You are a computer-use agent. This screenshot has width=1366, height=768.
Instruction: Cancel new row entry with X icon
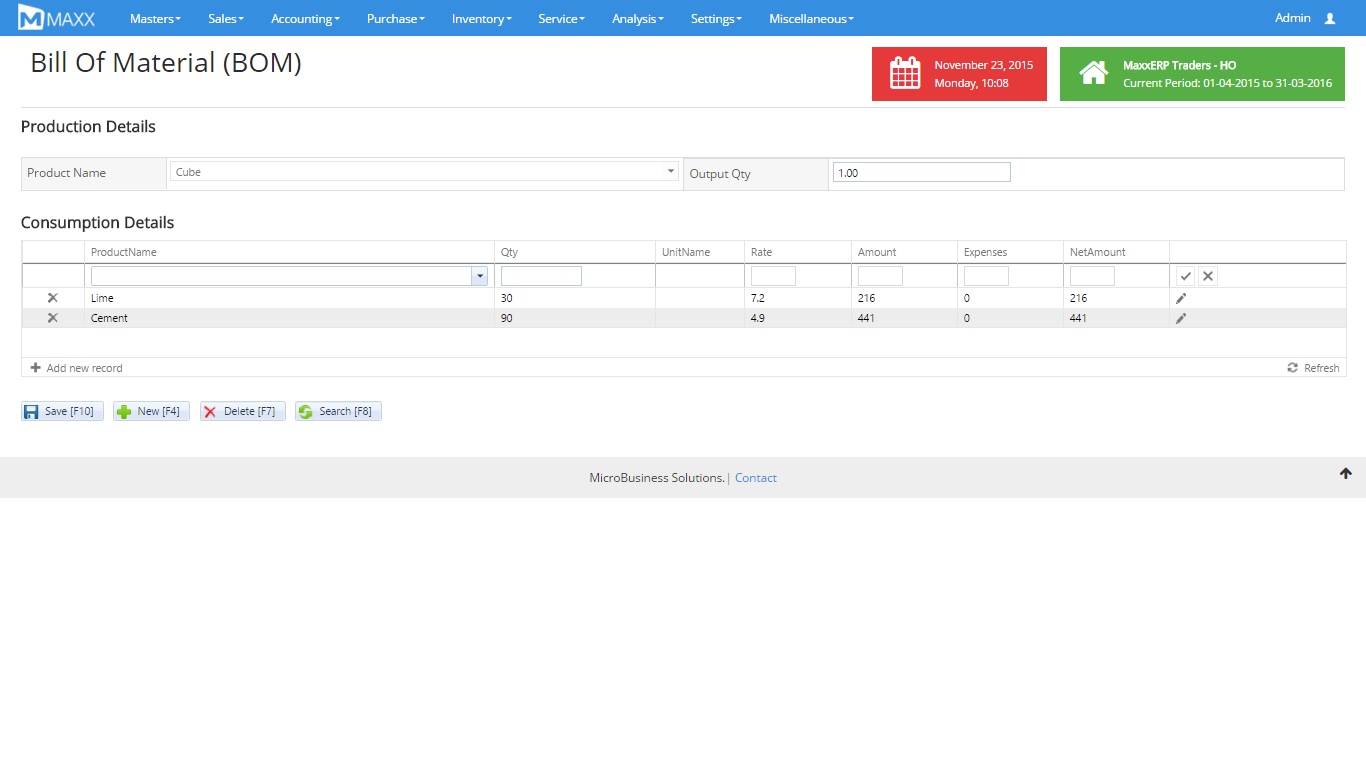pyautogui.click(x=1208, y=276)
